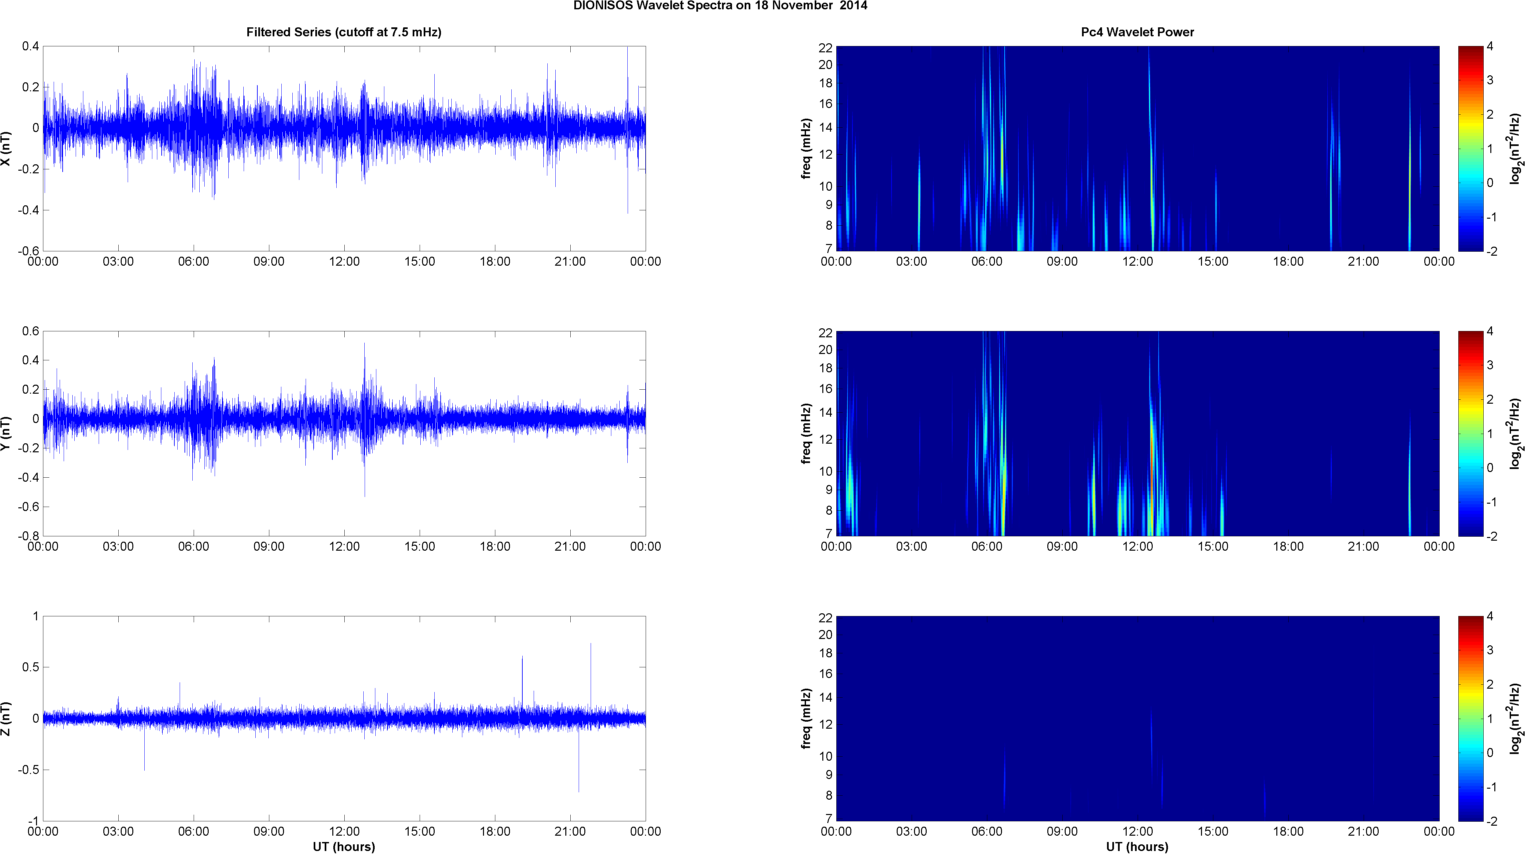Click the log2(nT²/Hz) label of middle color bar
1525x854 pixels.
[1515, 433]
